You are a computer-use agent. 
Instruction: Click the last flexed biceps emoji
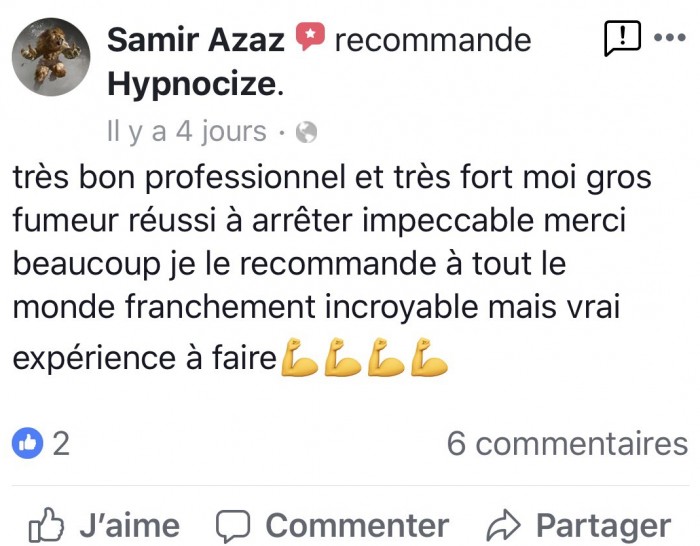429,358
